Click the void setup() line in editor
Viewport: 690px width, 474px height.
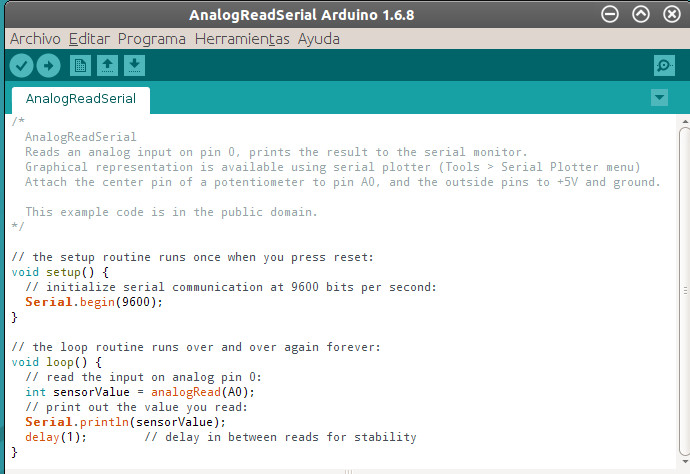tap(62, 272)
